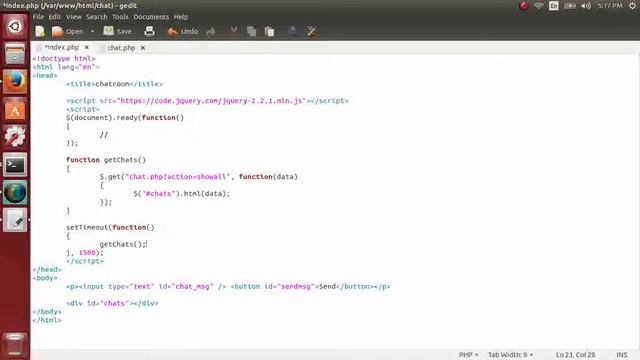Click the setTimeout(function() line
The width and height of the screenshot is (640, 360).
[110, 227]
